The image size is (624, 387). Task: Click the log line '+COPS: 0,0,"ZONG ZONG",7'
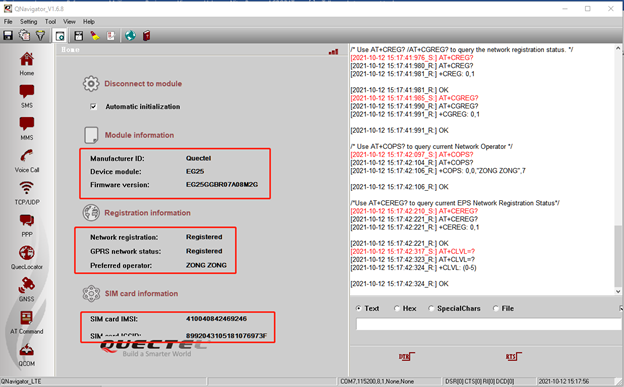tap(438, 170)
